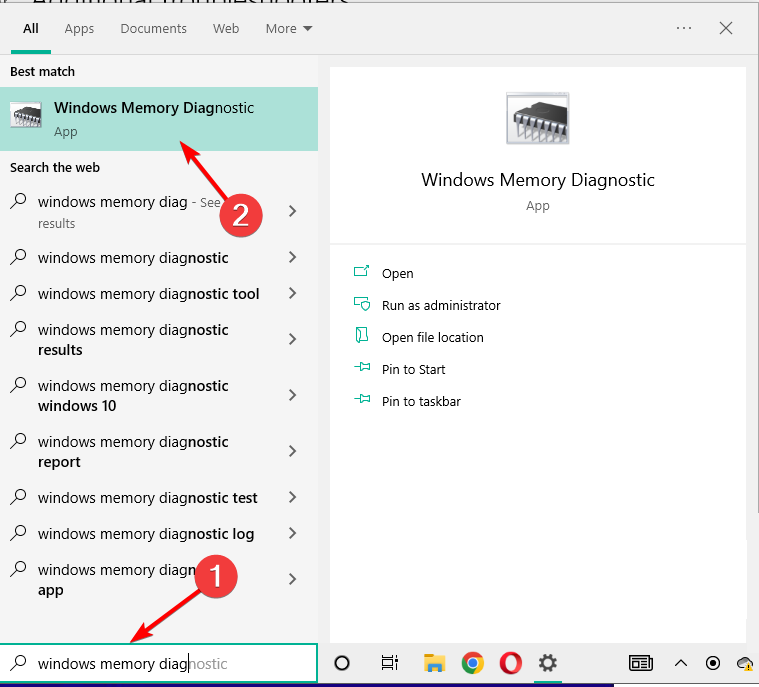Click the pin icon next to Pin to taskbar

coord(362,399)
